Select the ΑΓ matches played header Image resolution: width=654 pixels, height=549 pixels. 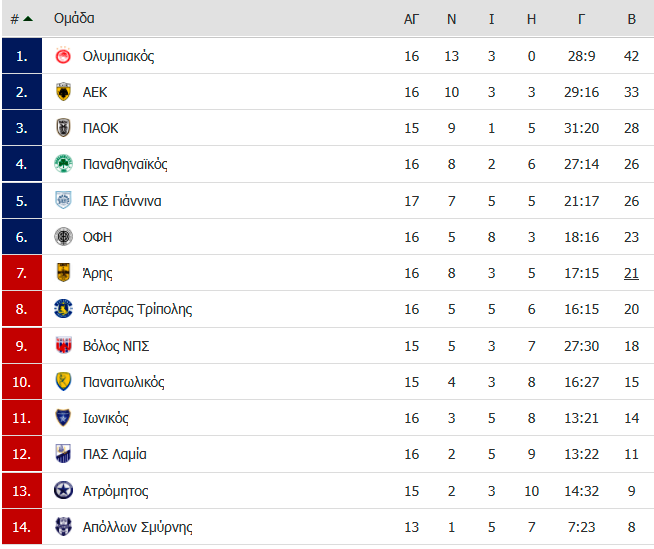[411, 19]
